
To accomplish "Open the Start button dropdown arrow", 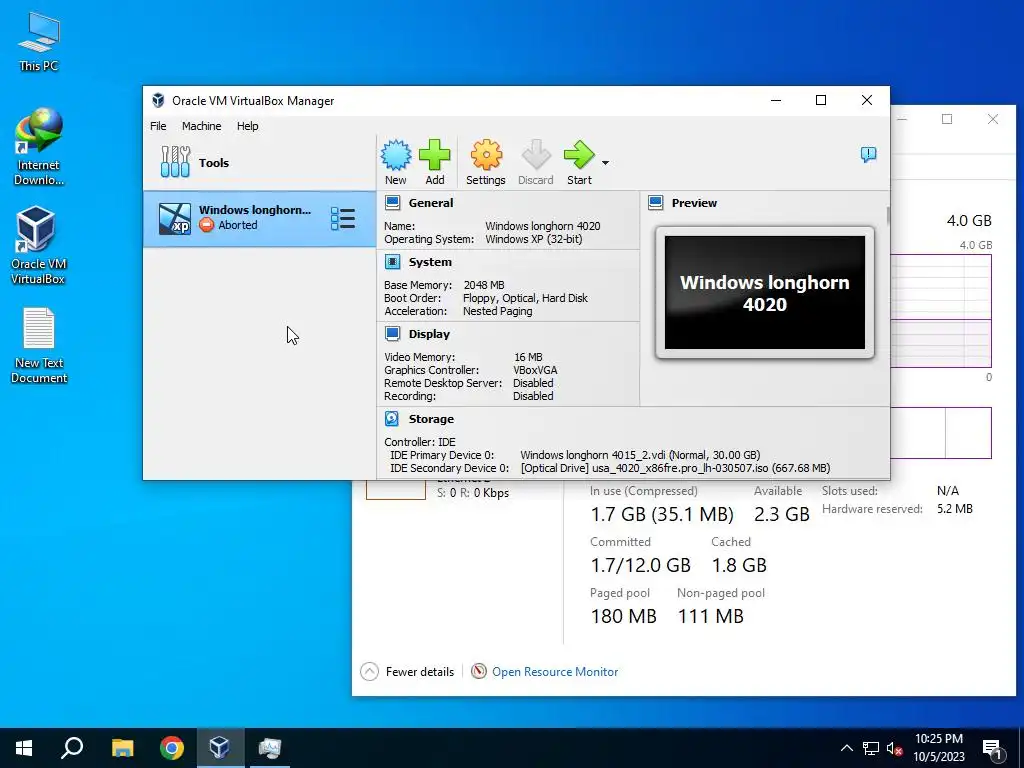I will click(x=605, y=163).
